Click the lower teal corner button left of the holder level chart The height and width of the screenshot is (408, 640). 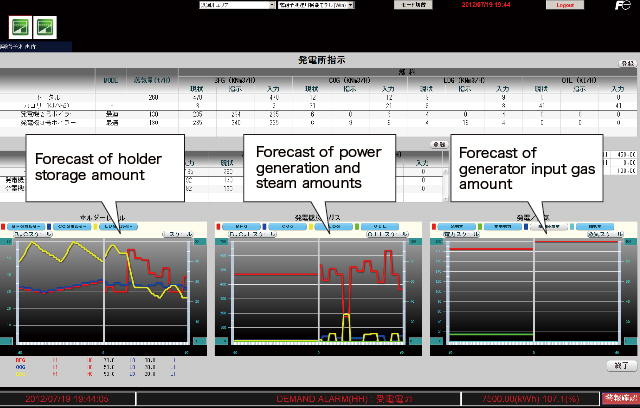6,341
